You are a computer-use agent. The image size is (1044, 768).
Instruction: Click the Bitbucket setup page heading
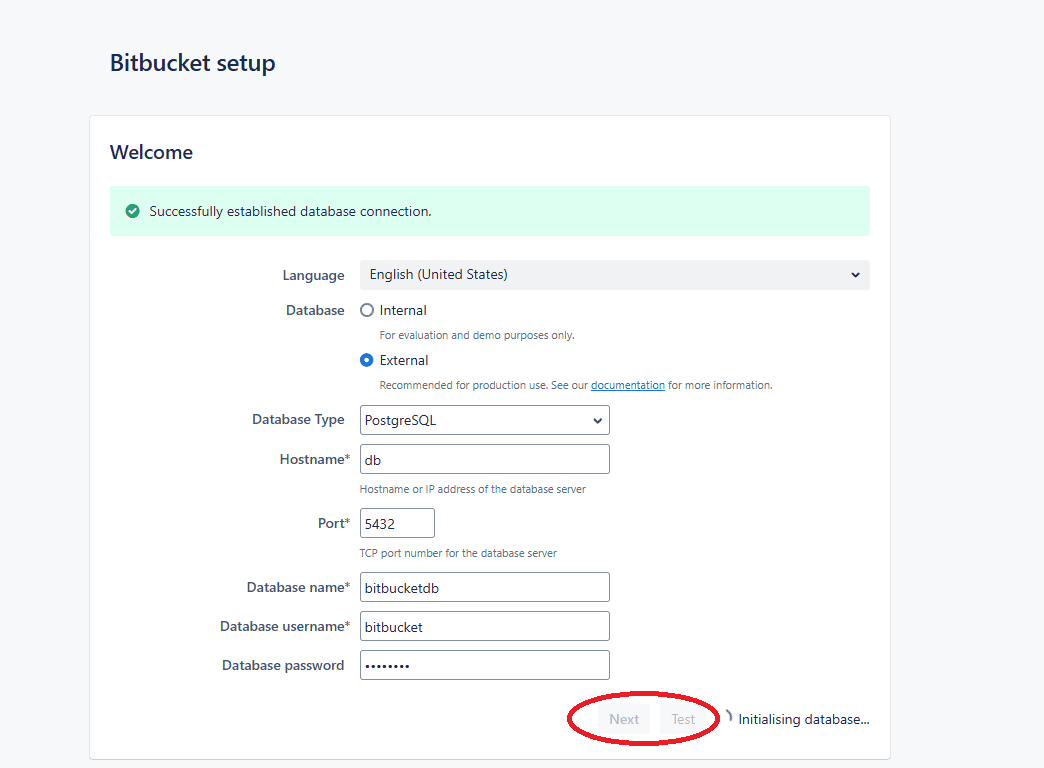pos(192,63)
